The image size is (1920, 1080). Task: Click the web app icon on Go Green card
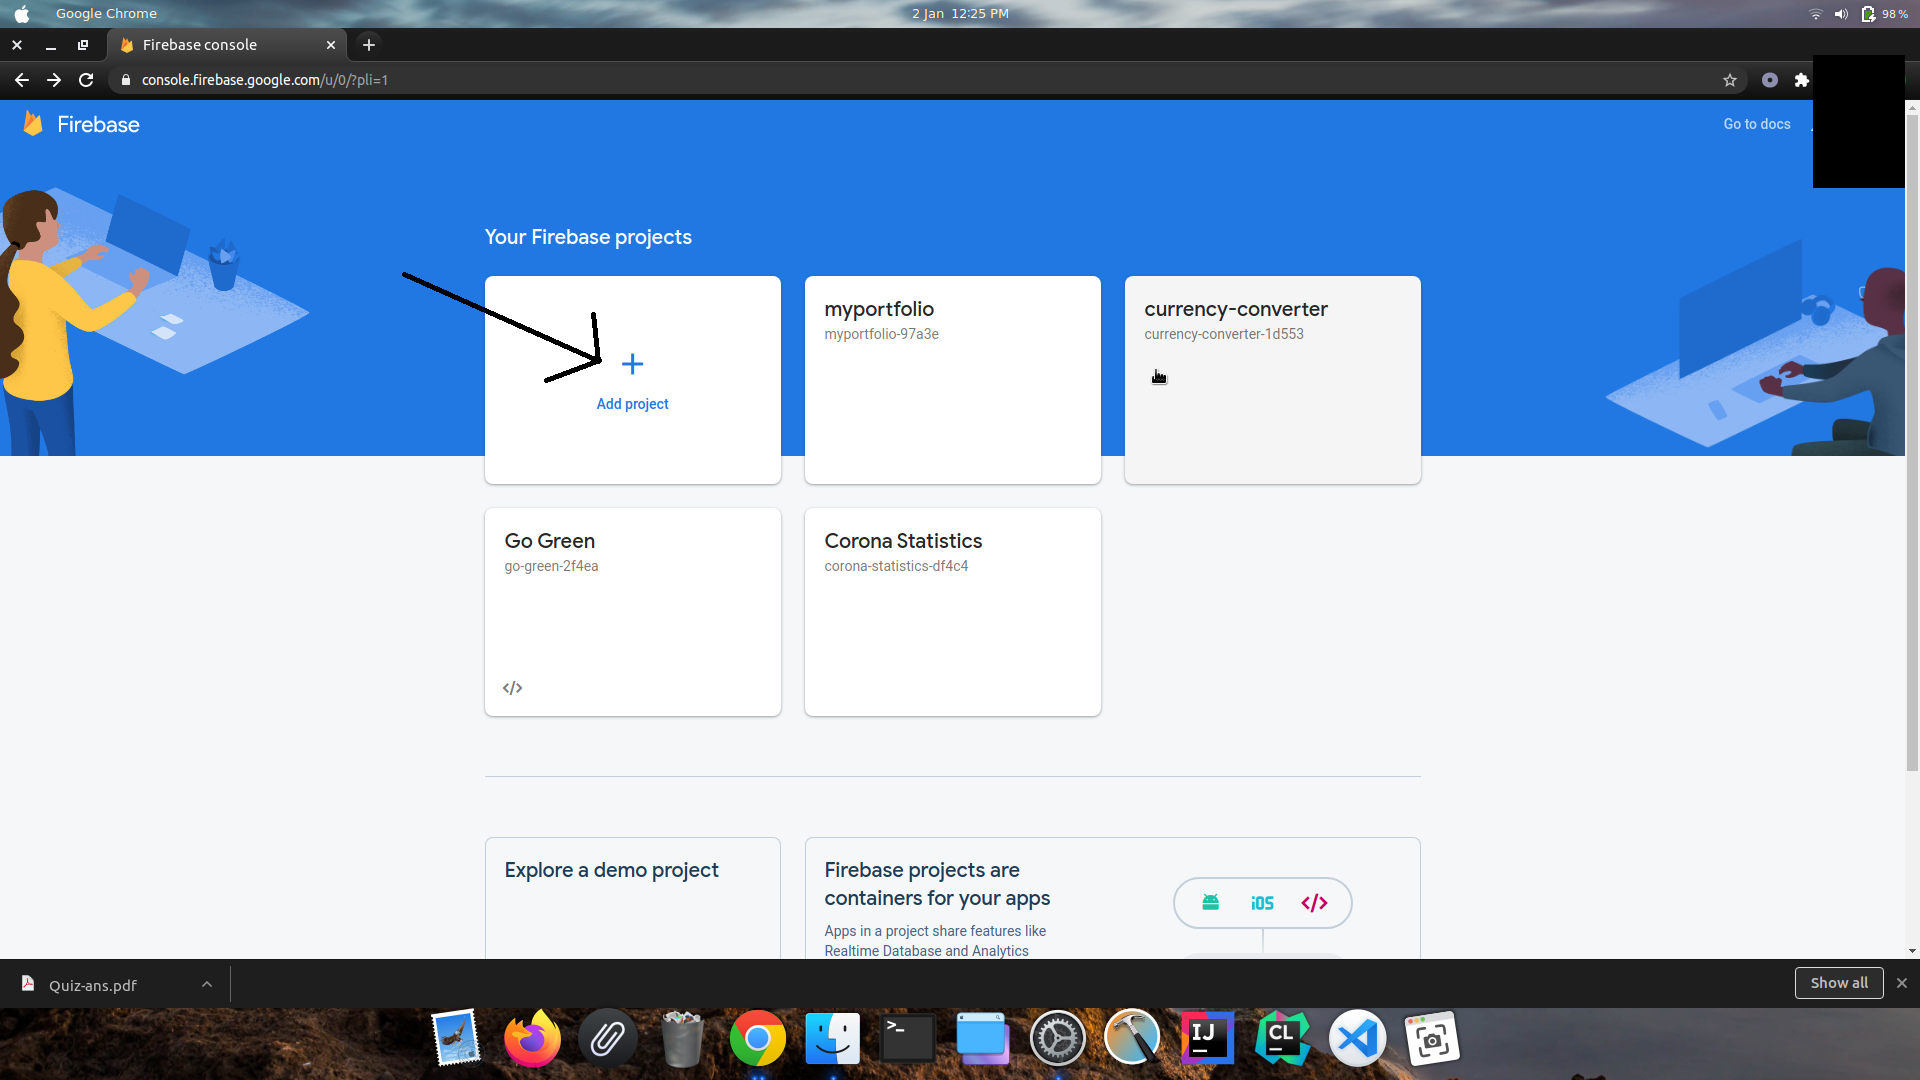513,688
